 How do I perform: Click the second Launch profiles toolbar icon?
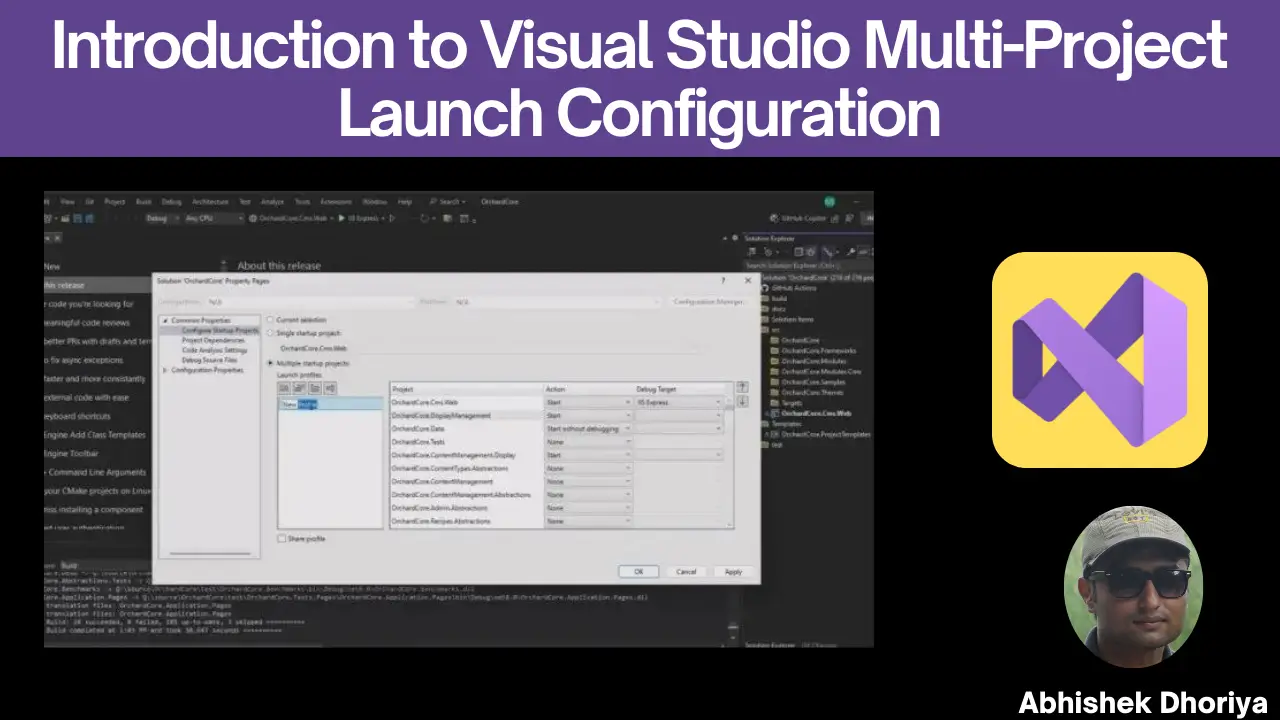coord(299,388)
